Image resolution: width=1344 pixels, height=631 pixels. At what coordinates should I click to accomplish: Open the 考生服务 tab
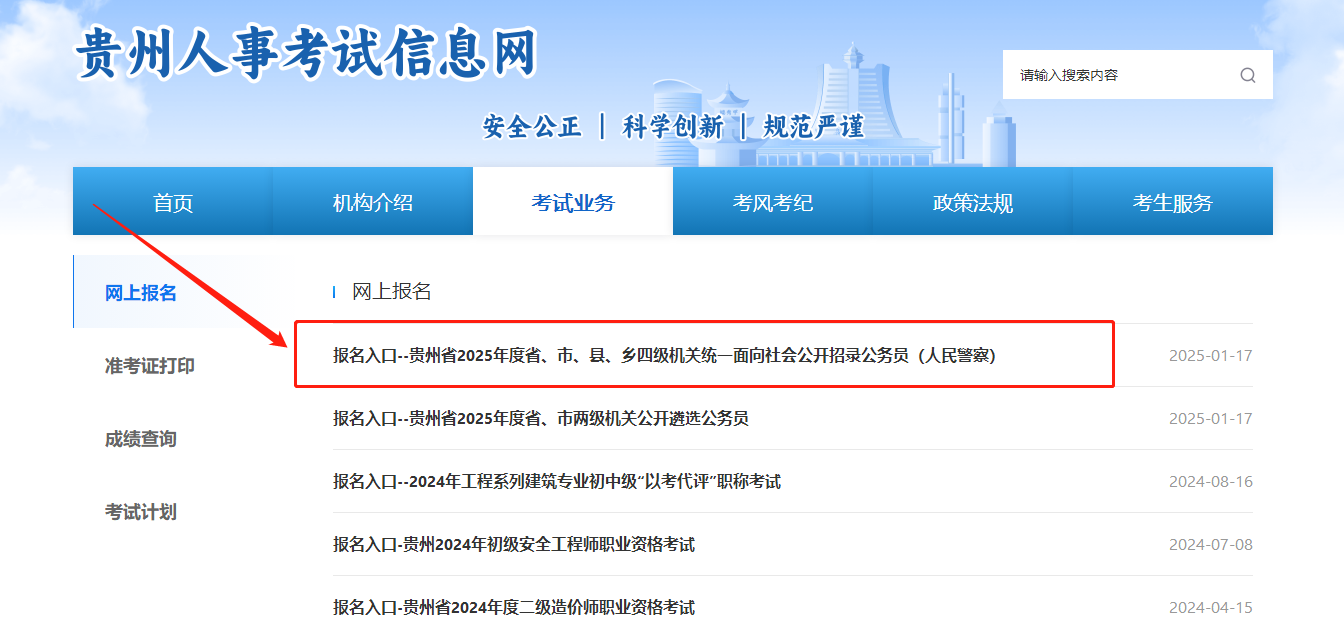(x=1173, y=202)
